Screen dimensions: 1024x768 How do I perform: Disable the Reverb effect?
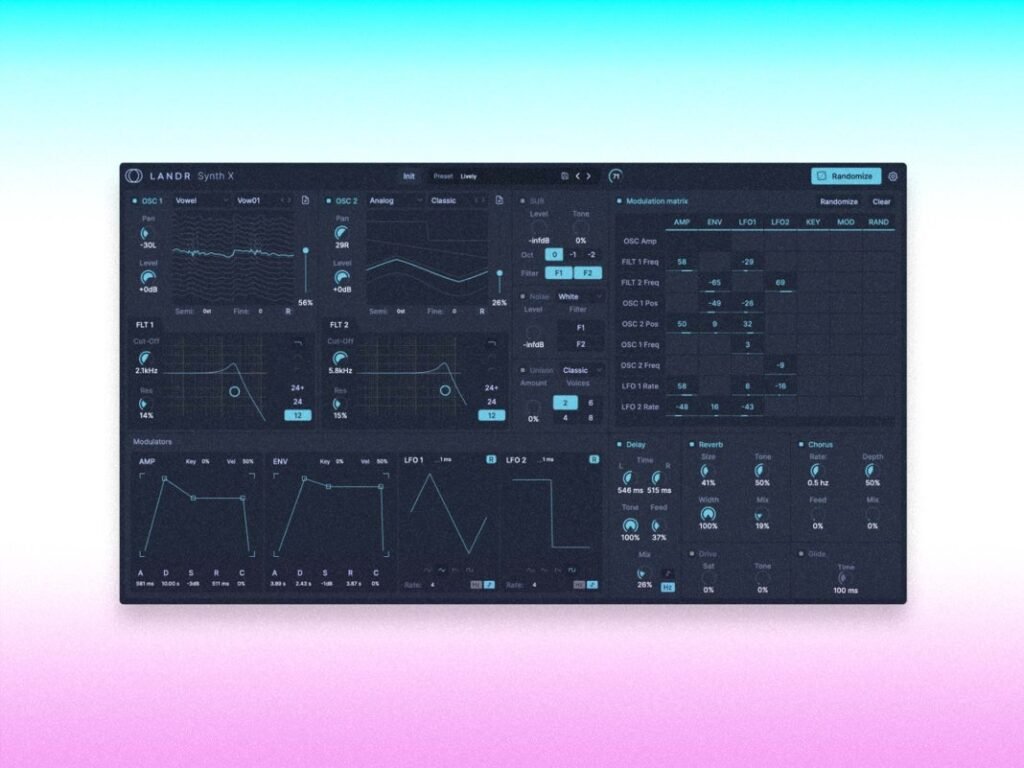click(692, 444)
